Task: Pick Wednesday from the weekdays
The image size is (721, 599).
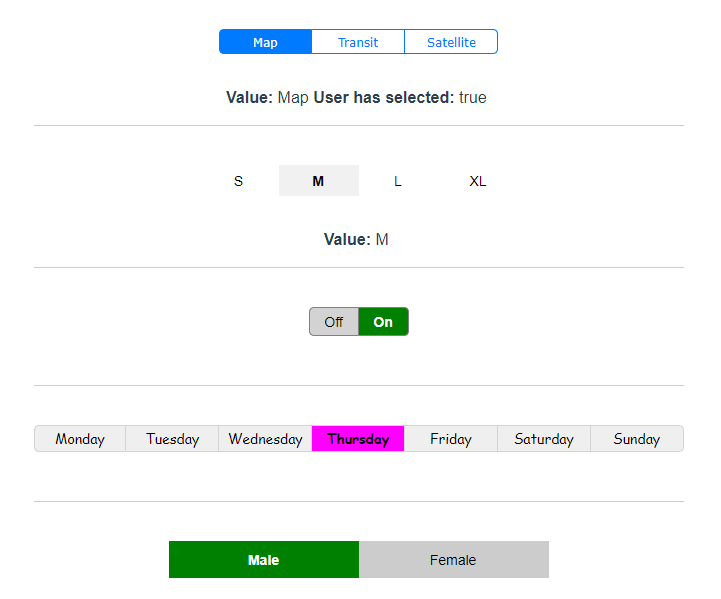Action: click(265, 439)
